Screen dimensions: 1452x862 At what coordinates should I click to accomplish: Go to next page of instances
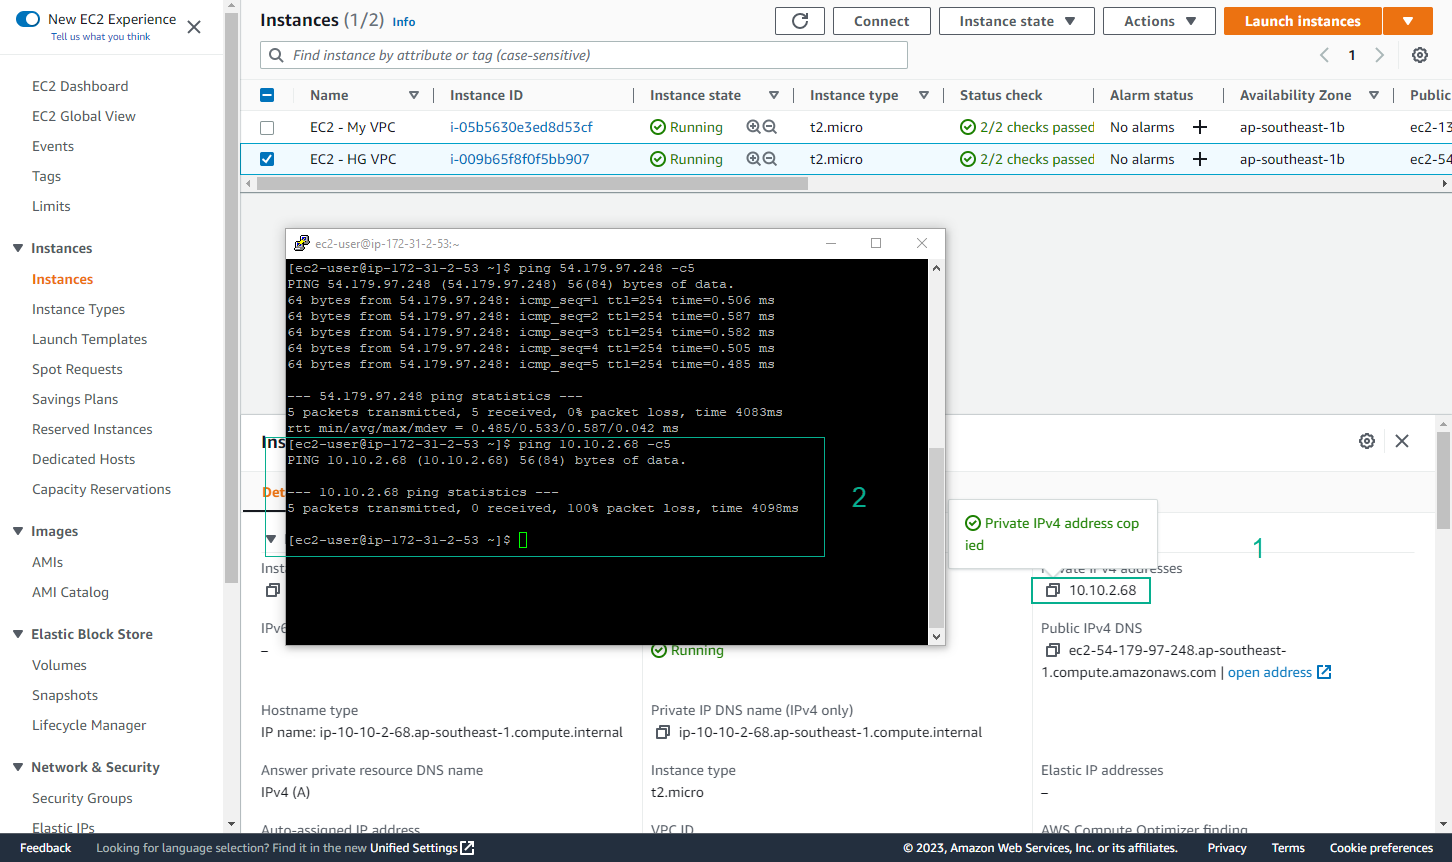pyautogui.click(x=1380, y=55)
